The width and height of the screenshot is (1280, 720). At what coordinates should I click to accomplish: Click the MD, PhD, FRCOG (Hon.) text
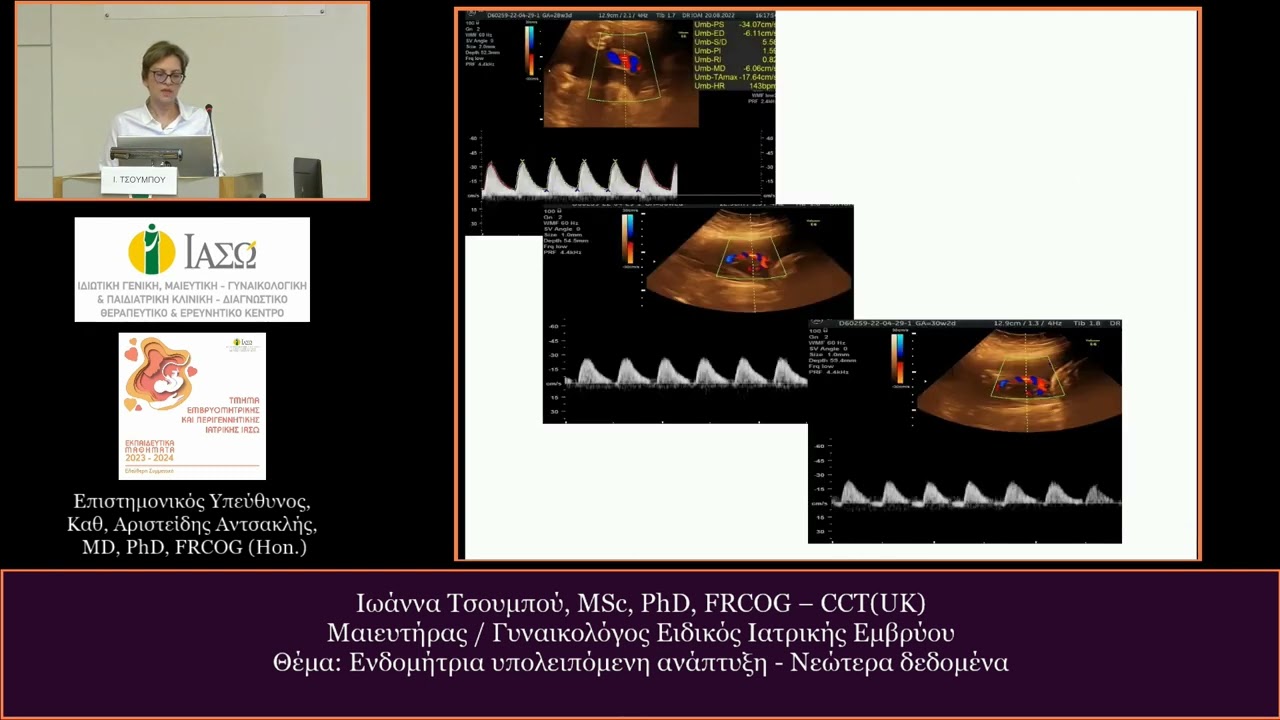(194, 547)
